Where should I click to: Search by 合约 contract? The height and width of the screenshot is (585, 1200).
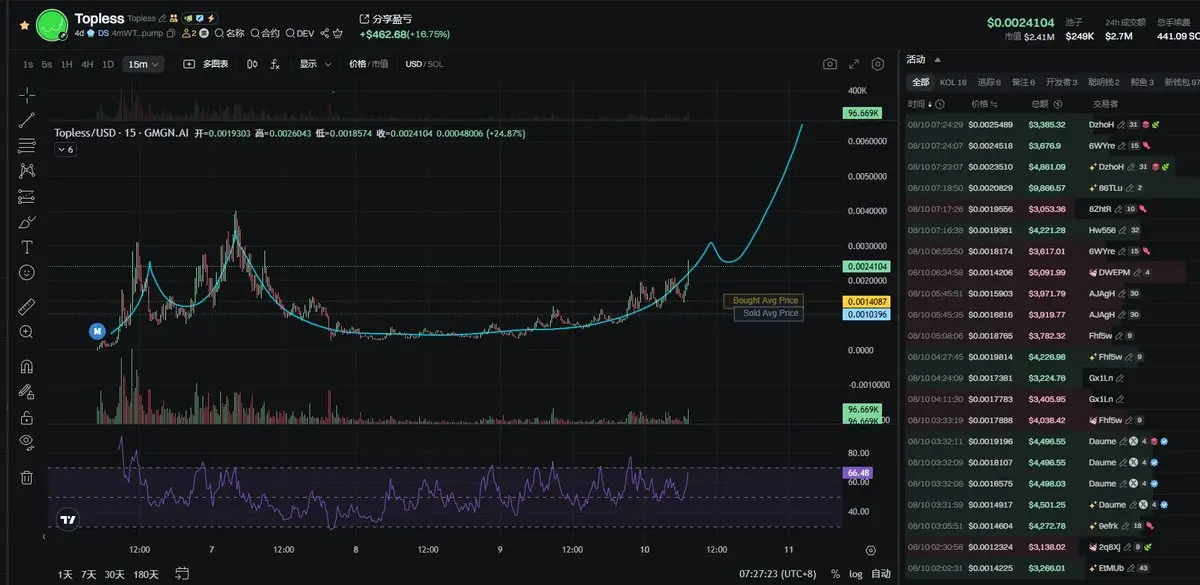click(265, 33)
